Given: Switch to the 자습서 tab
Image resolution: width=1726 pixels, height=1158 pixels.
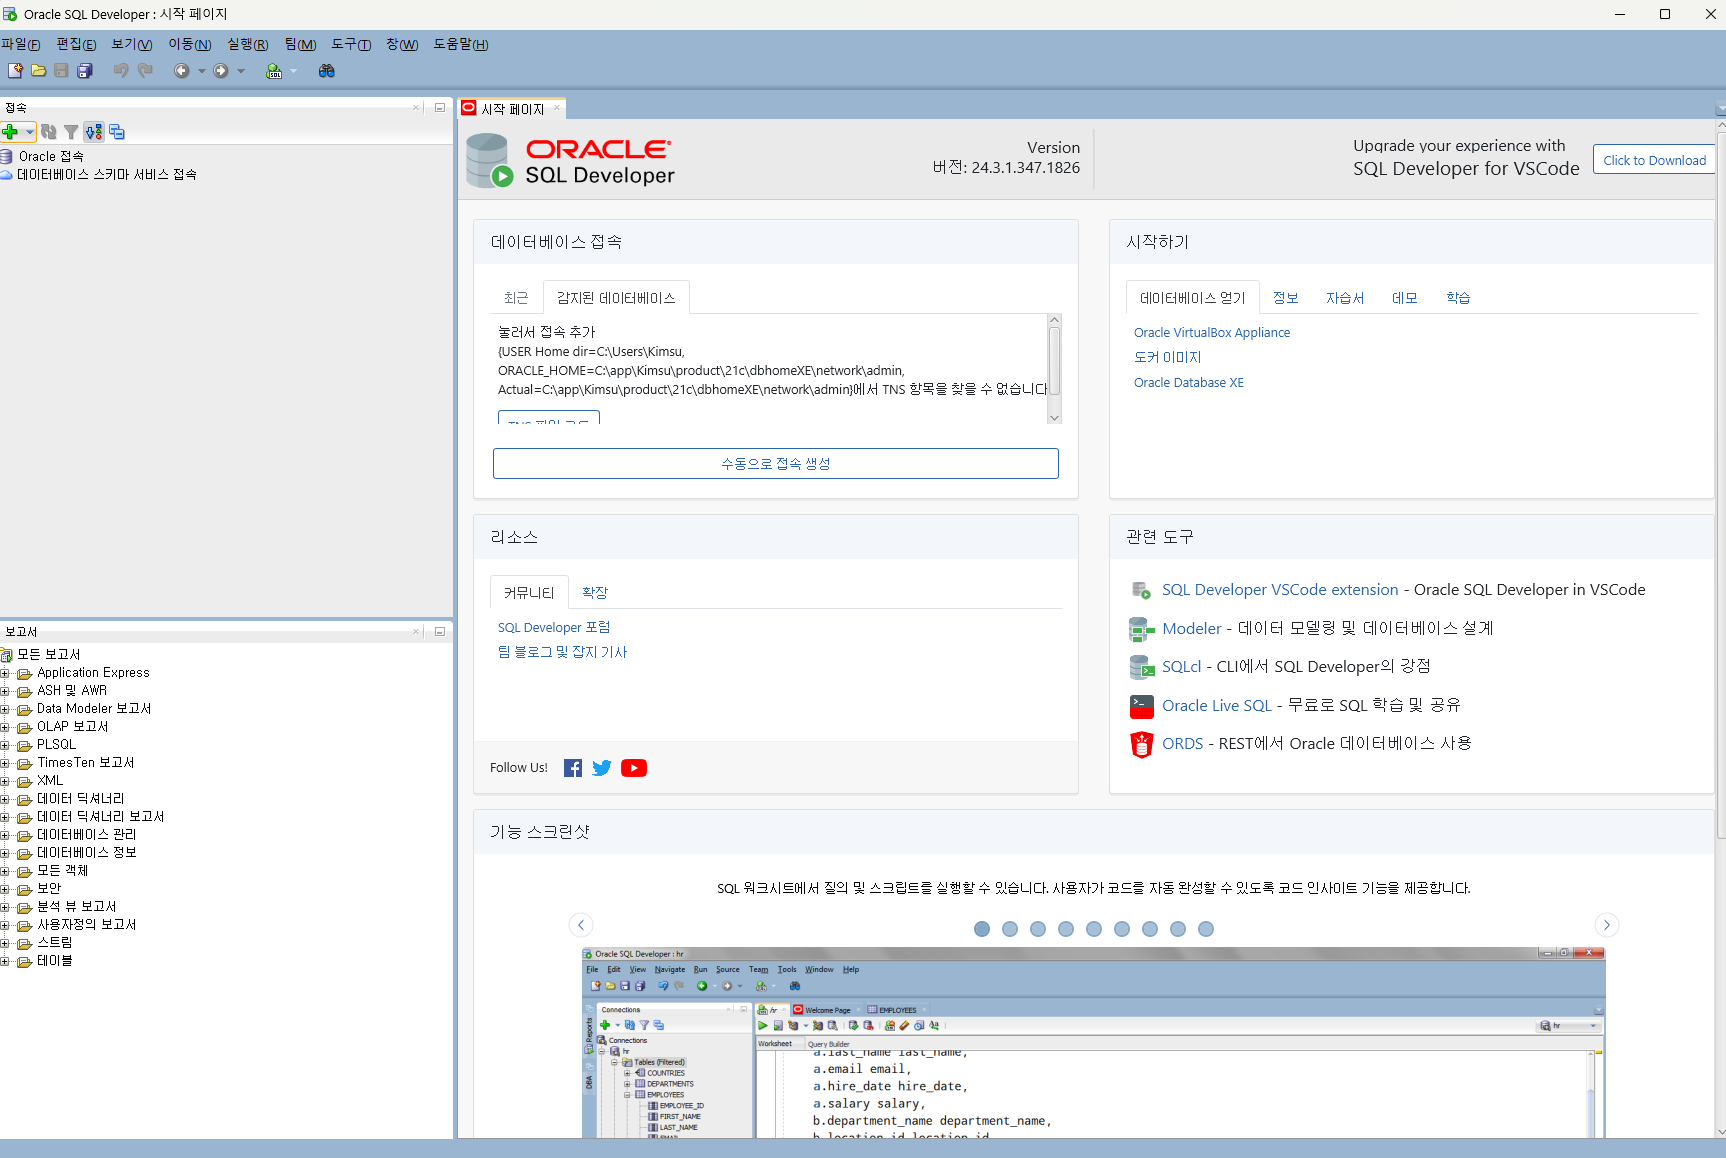Looking at the screenshot, I should 1345,298.
